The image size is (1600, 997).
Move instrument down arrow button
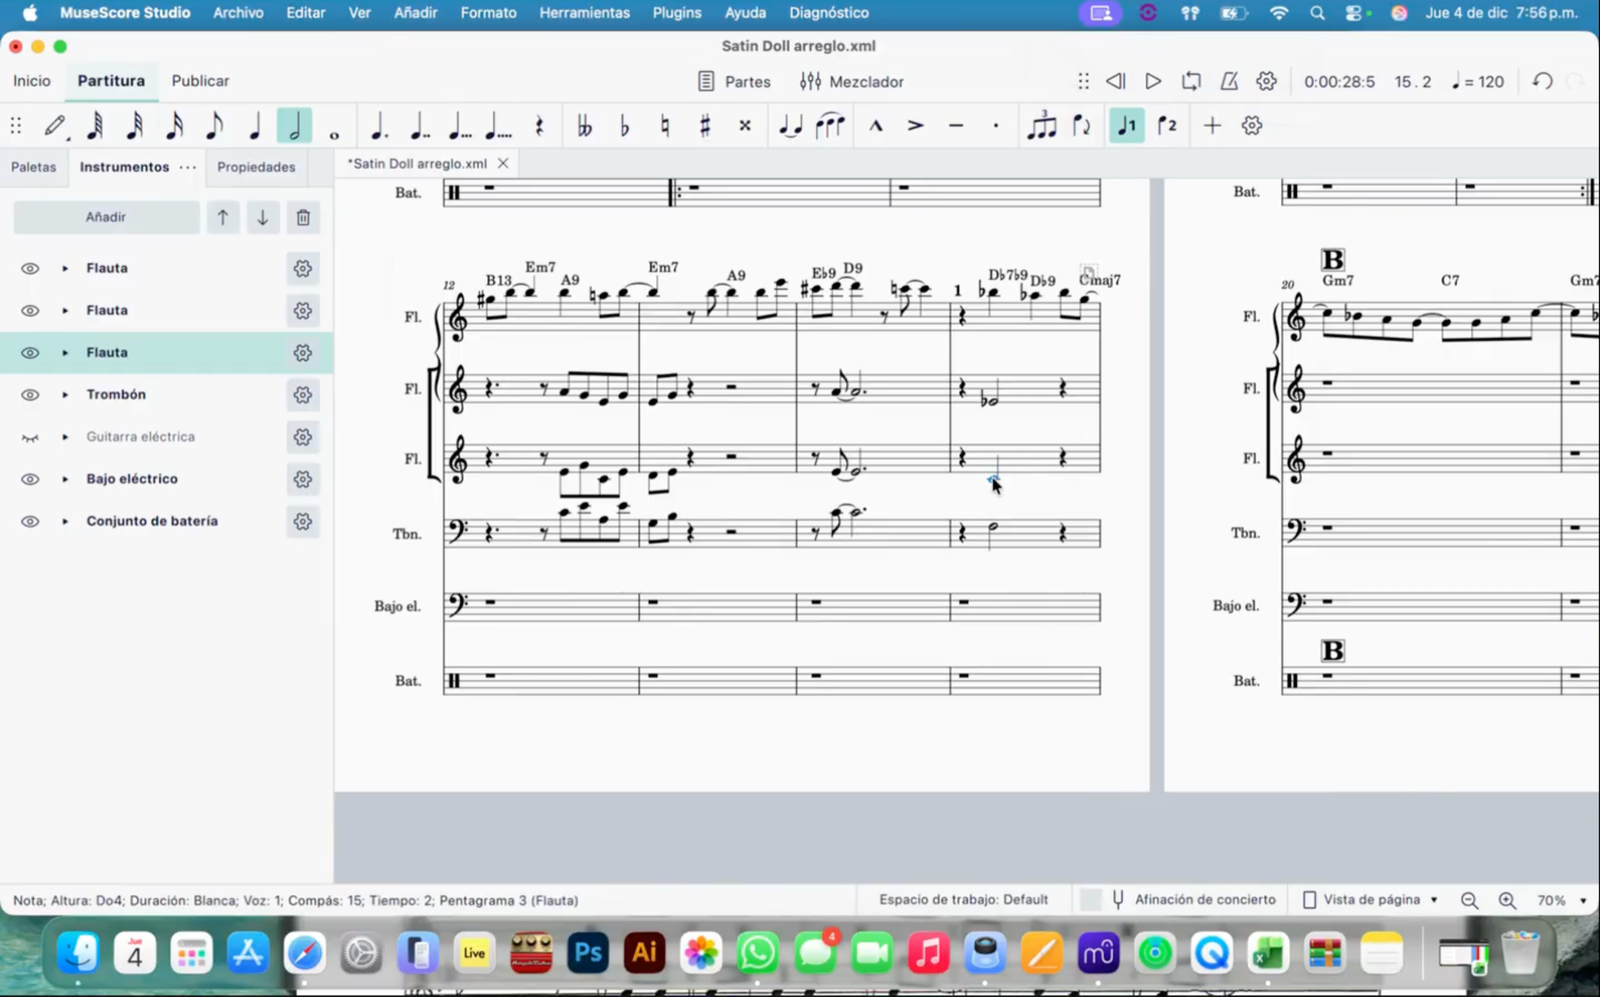263,217
